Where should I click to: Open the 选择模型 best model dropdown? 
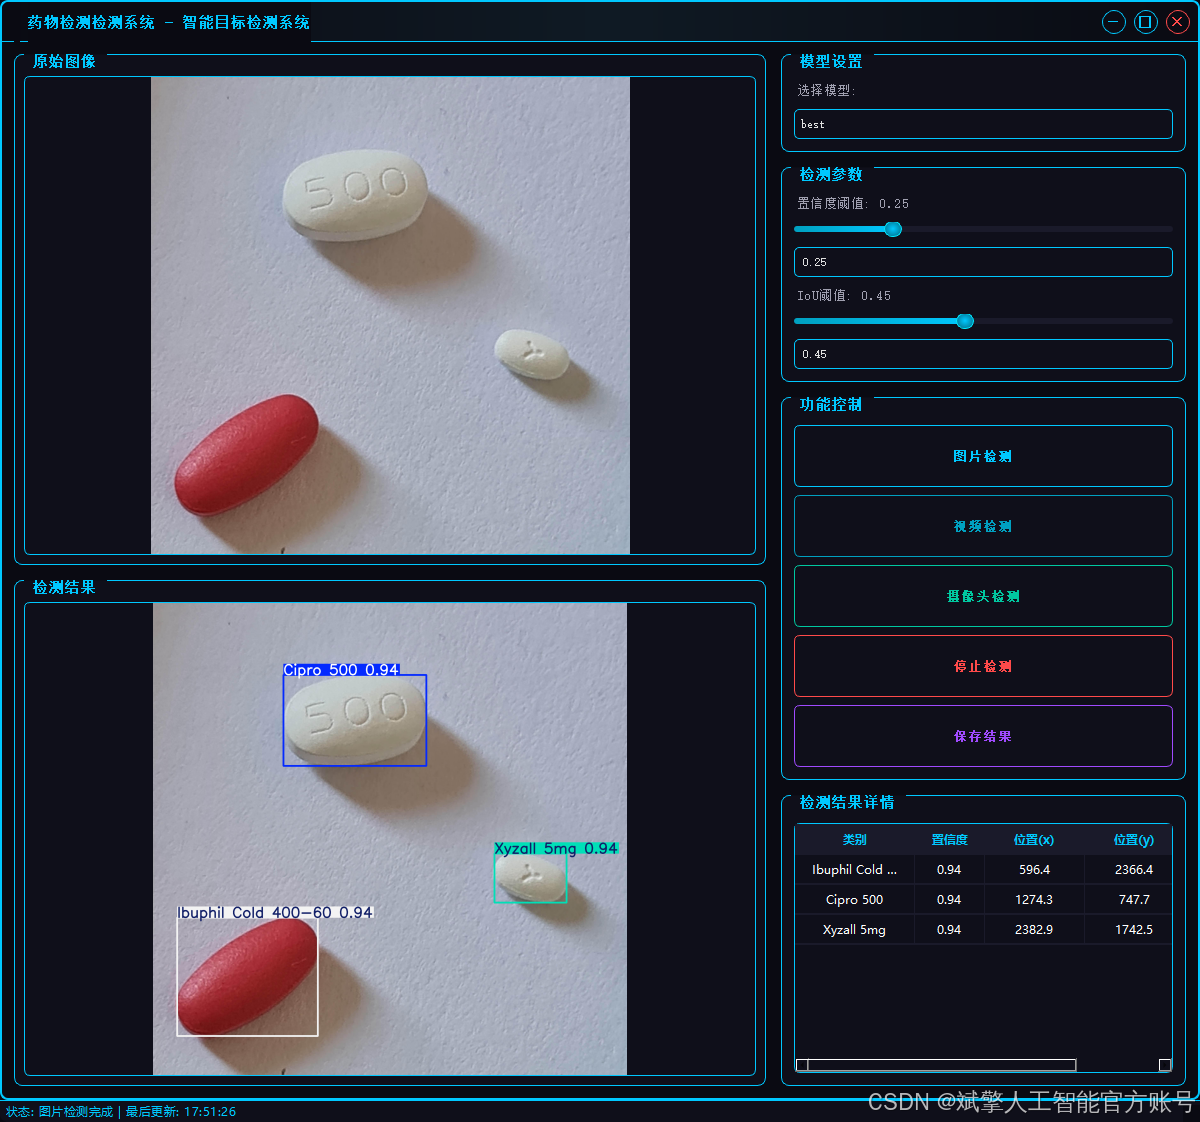point(983,124)
